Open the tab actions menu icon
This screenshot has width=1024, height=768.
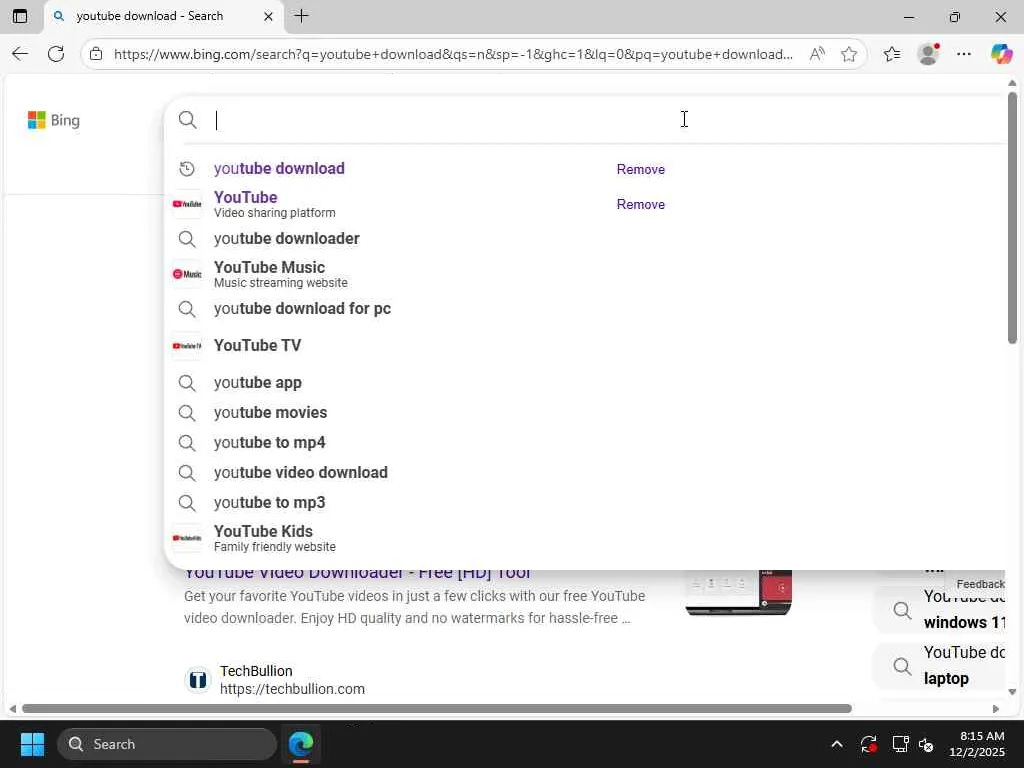(20, 16)
